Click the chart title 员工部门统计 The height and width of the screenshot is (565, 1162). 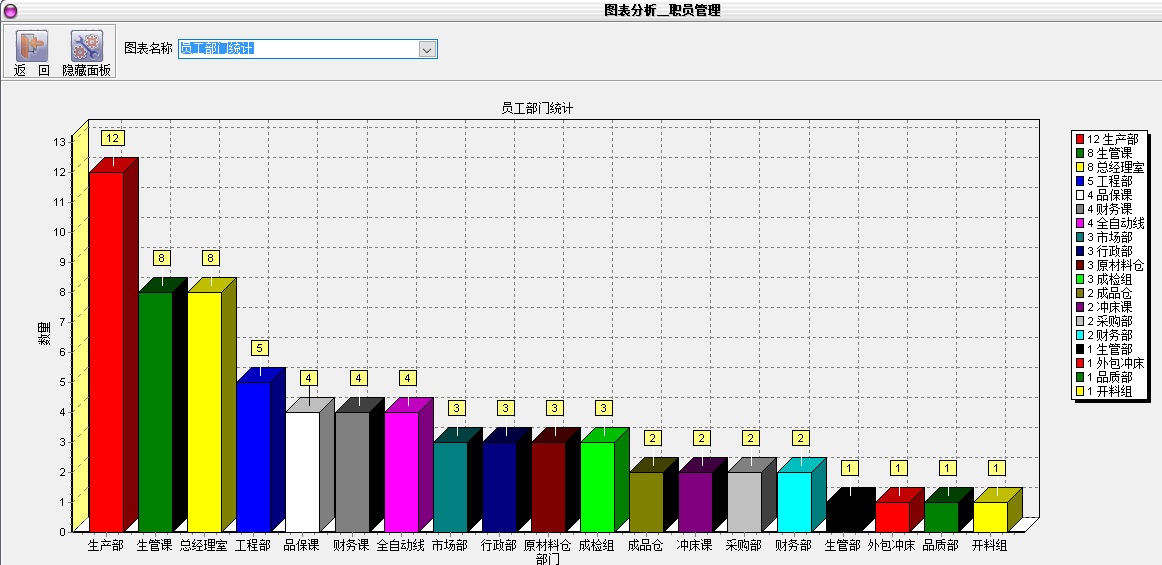[x=537, y=108]
